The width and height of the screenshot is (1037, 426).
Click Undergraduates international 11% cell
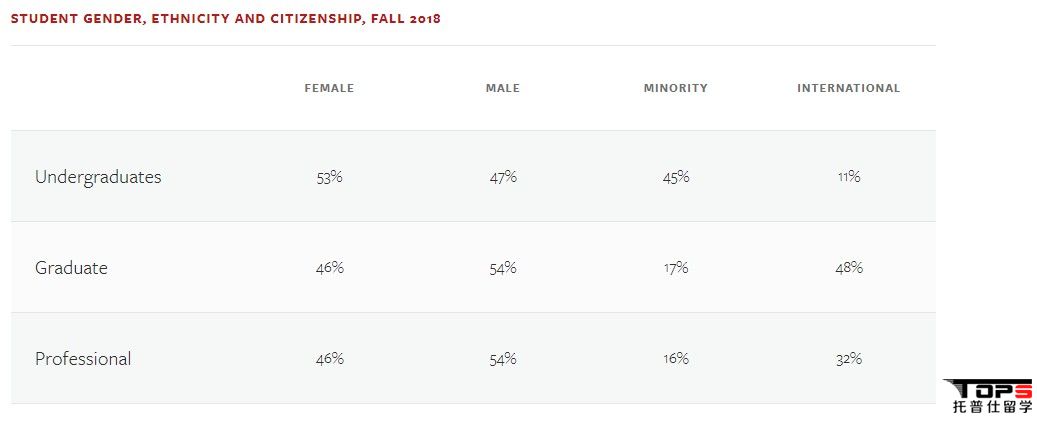pos(849,177)
